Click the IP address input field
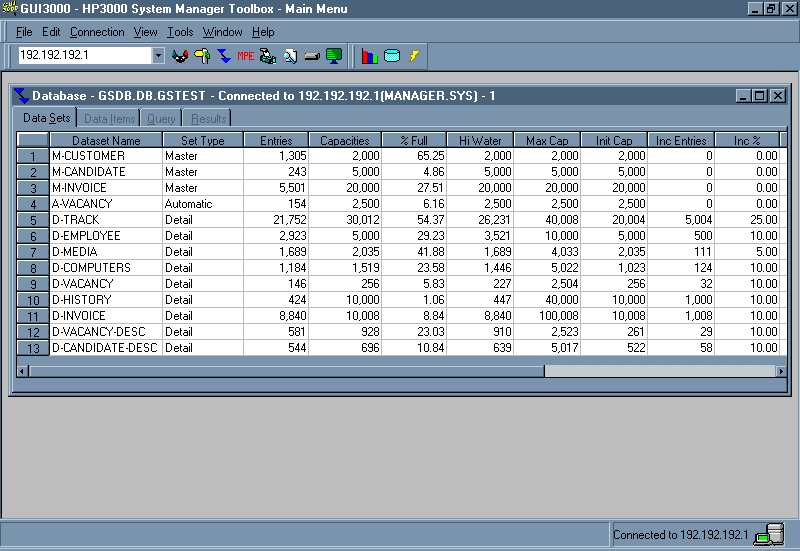The image size is (800, 551). tap(84, 56)
